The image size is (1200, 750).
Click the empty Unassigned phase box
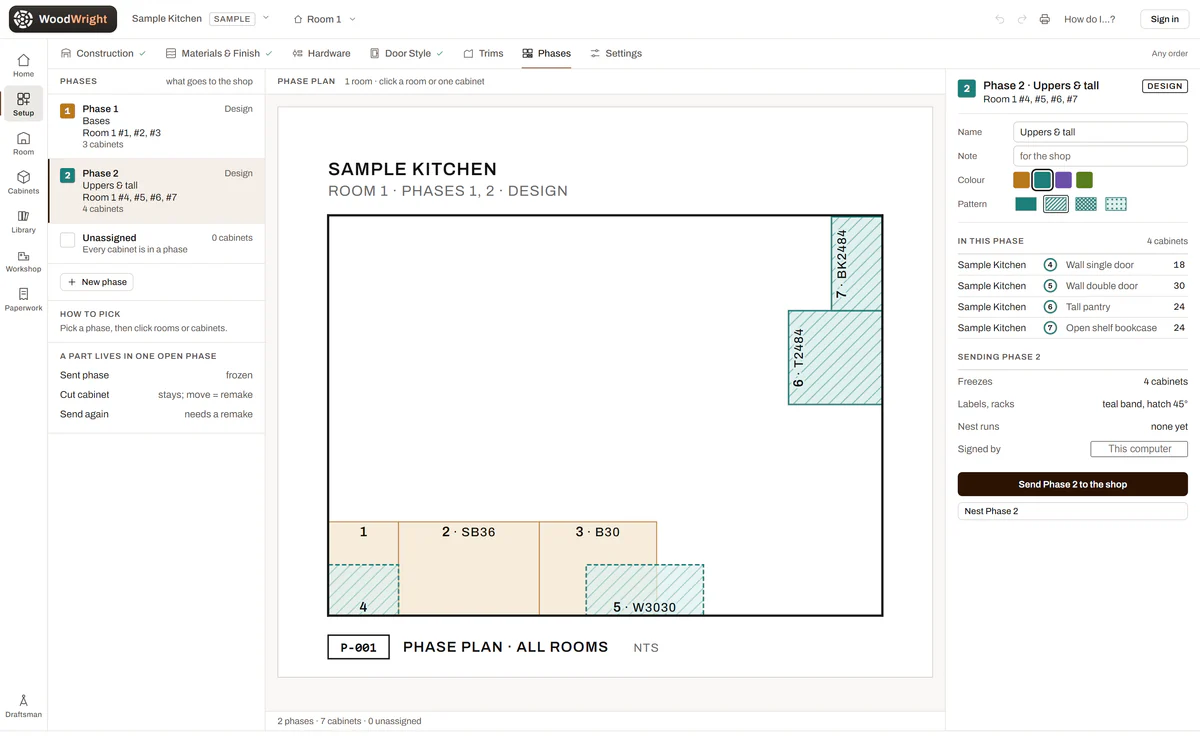[x=67, y=240]
